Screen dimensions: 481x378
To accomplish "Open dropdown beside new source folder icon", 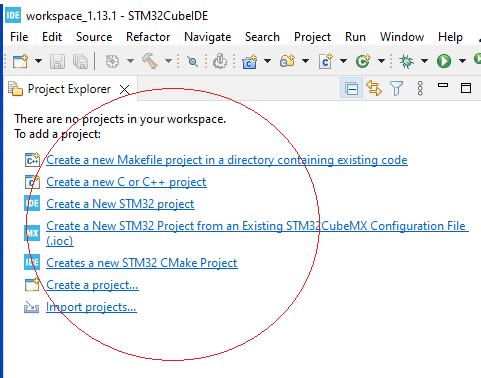I will click(x=305, y=61).
